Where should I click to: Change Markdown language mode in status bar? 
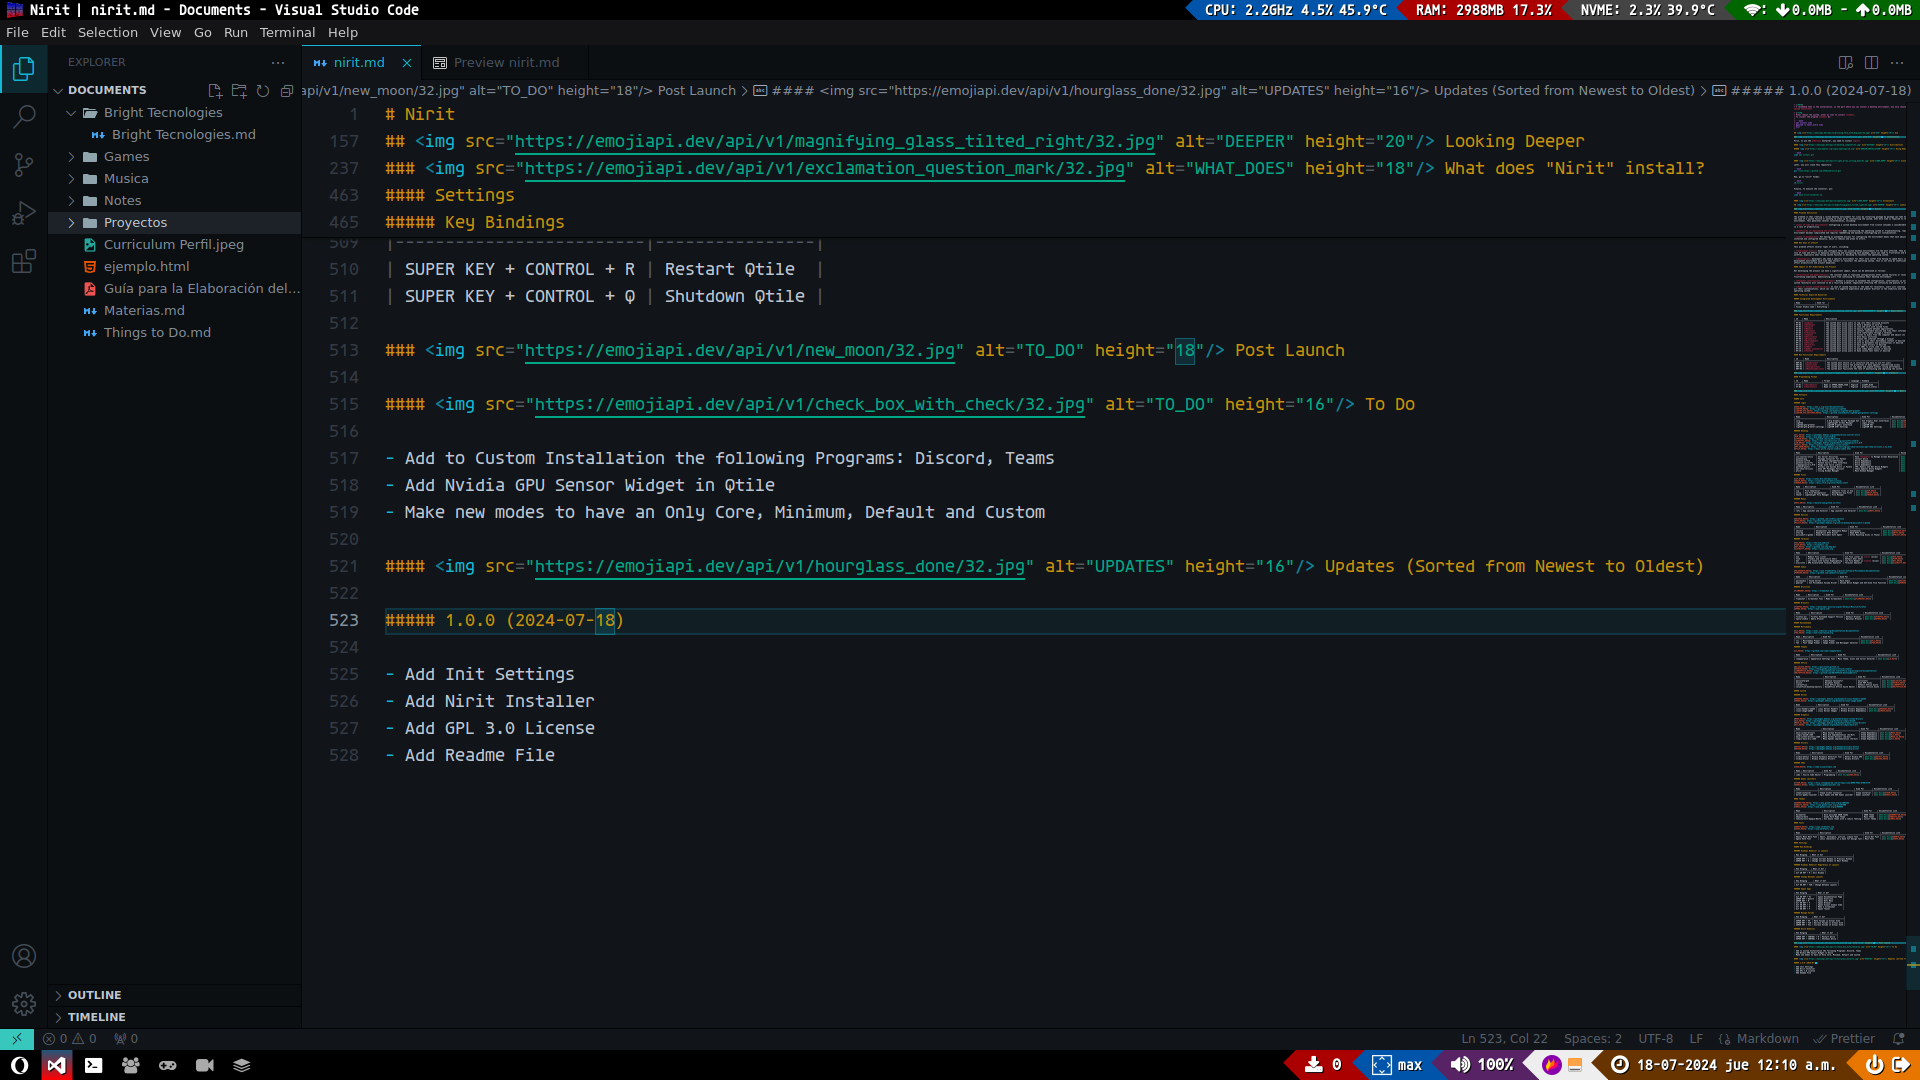point(1766,1039)
